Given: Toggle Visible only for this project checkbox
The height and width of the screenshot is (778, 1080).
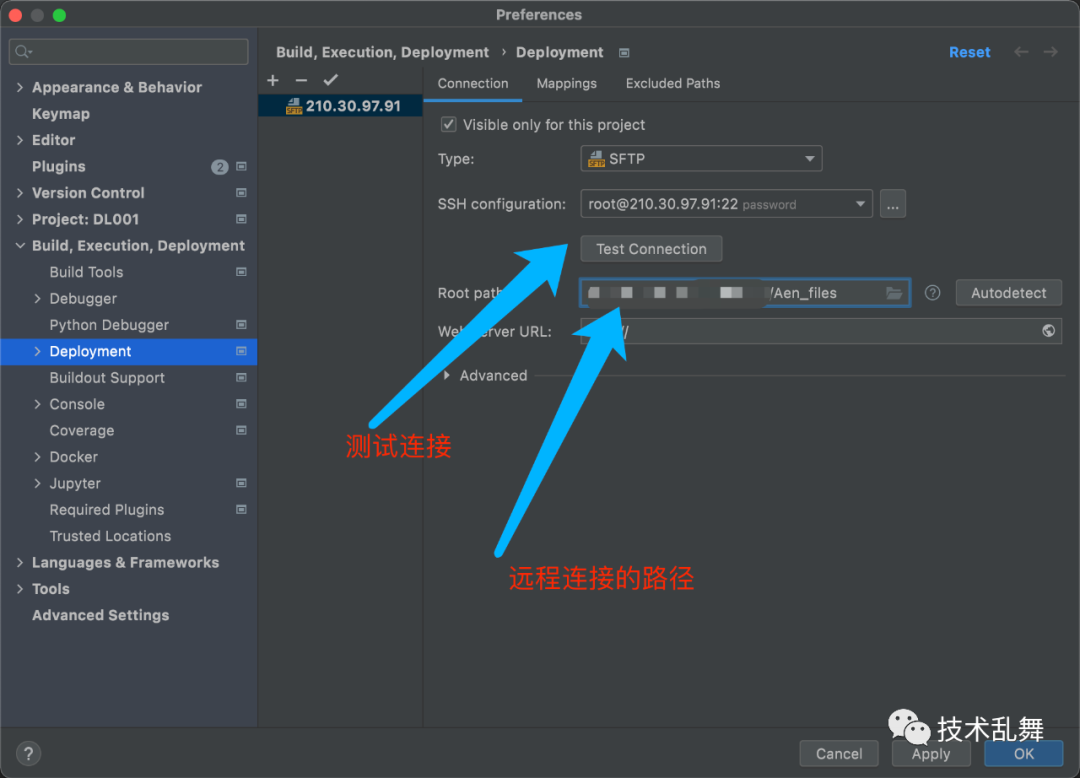Looking at the screenshot, I should coord(448,125).
